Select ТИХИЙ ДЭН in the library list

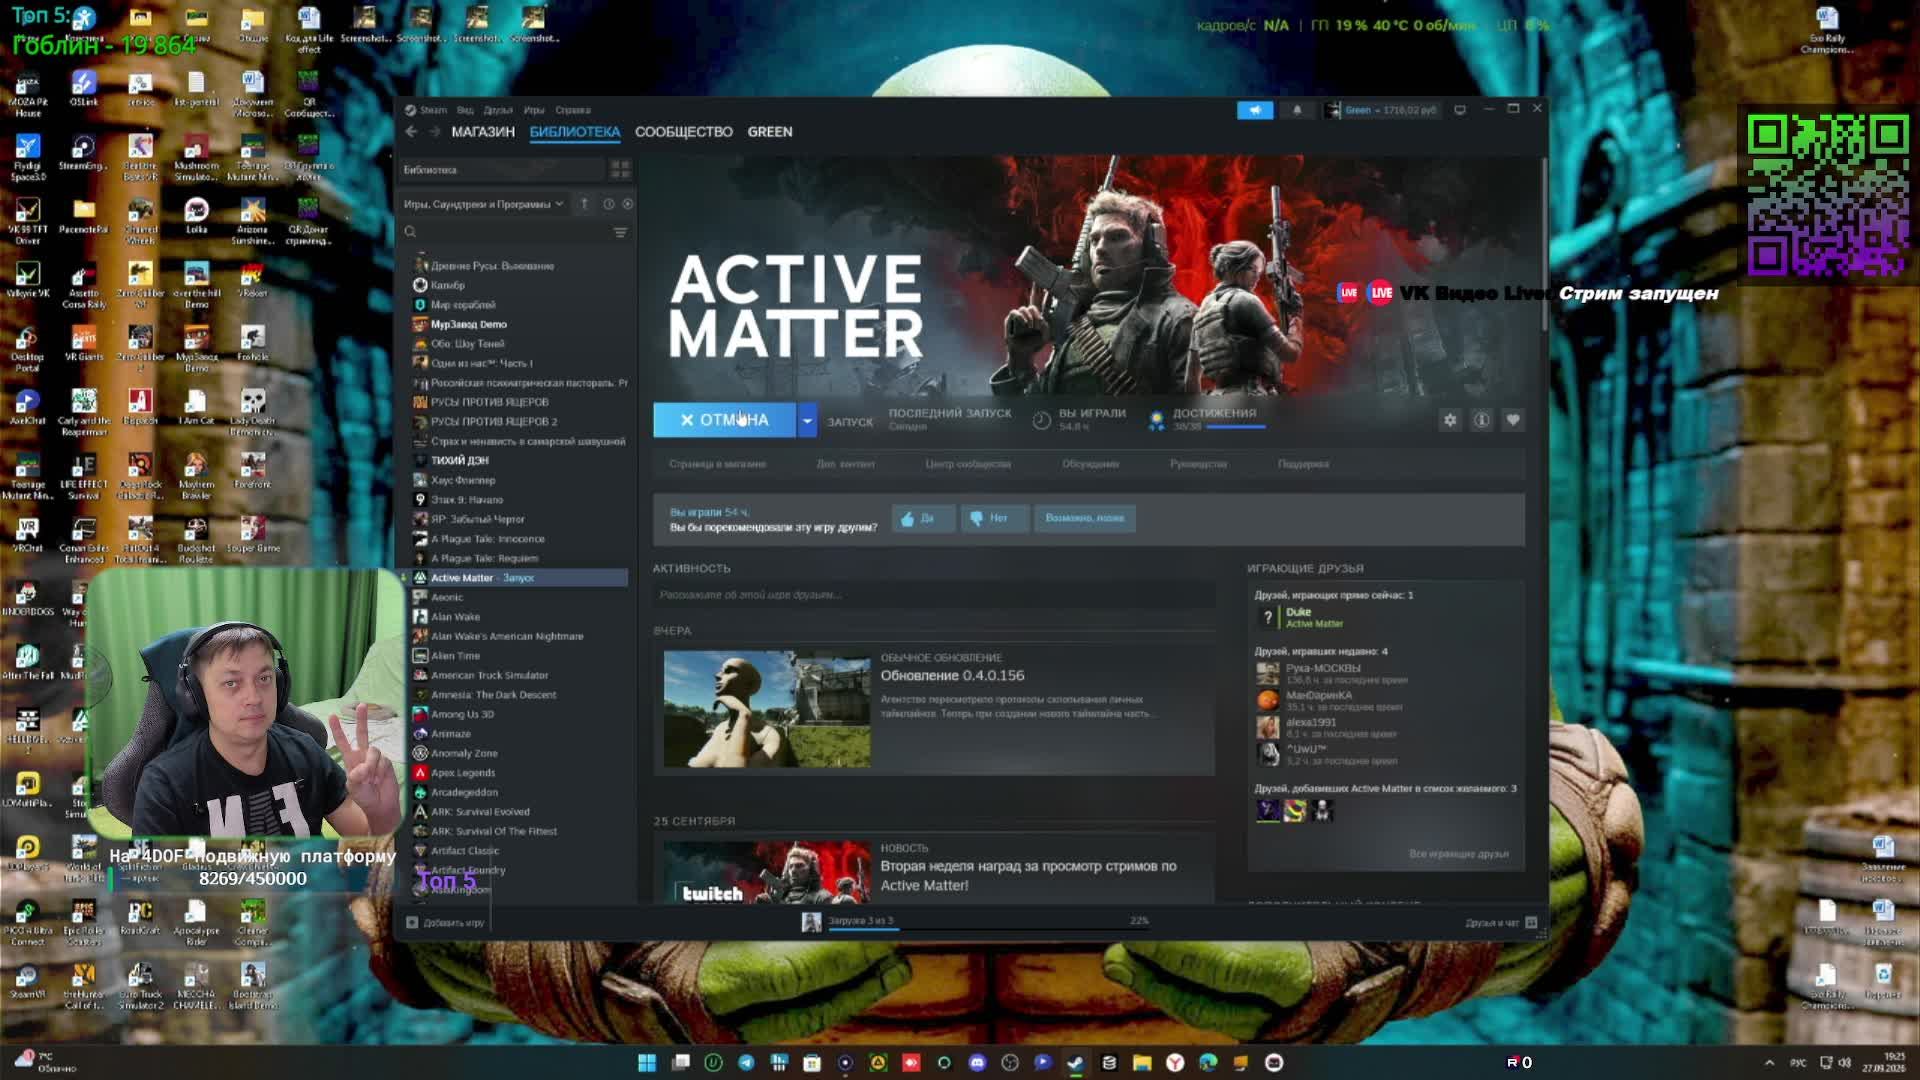point(459,461)
